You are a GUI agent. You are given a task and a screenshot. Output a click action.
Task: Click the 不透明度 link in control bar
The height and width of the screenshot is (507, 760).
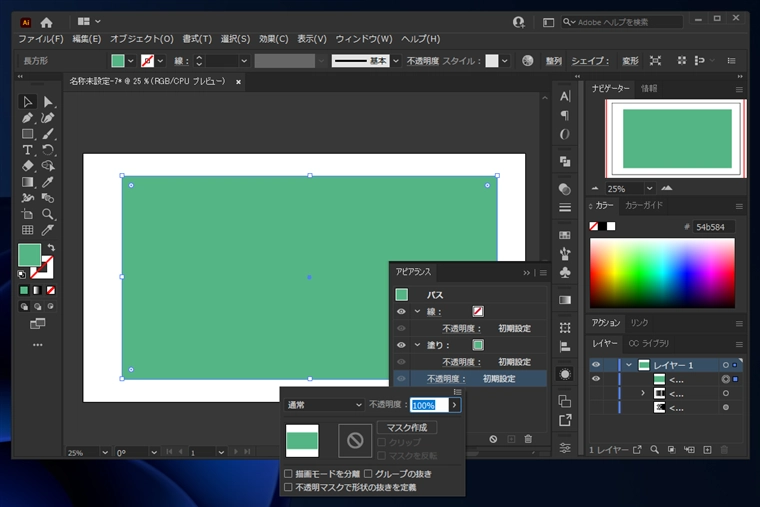point(422,61)
